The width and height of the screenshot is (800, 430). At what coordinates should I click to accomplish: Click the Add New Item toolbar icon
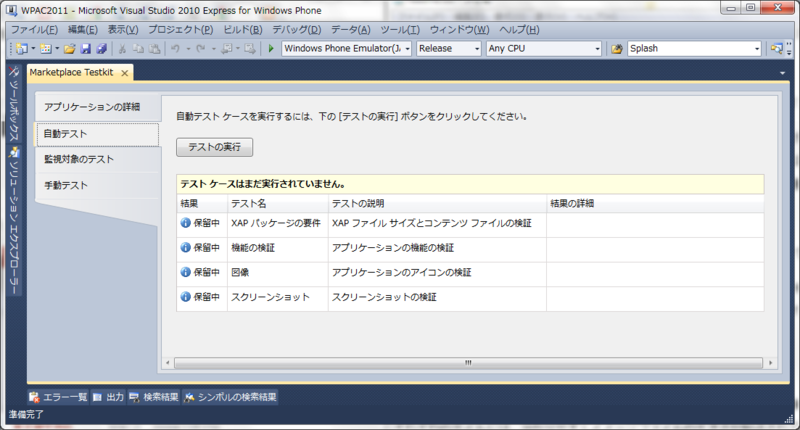[45, 48]
